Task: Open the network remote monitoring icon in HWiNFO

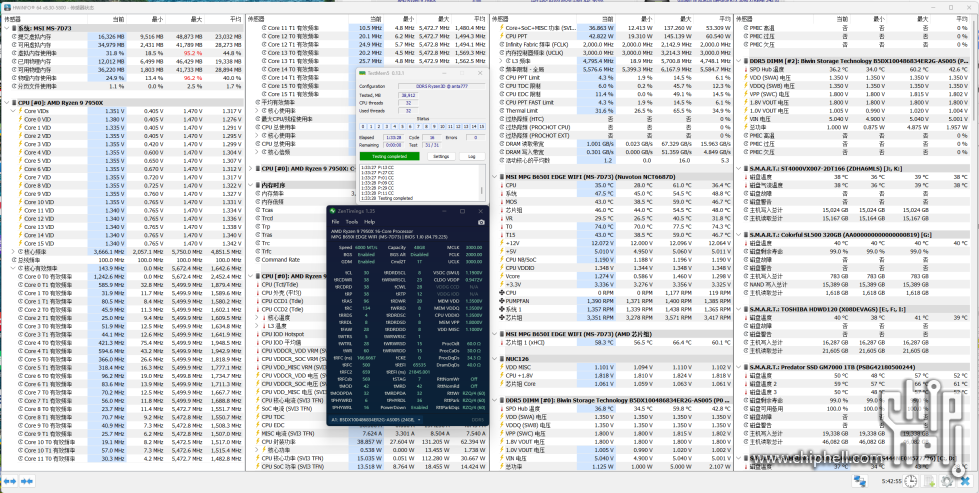Action: click(860, 481)
